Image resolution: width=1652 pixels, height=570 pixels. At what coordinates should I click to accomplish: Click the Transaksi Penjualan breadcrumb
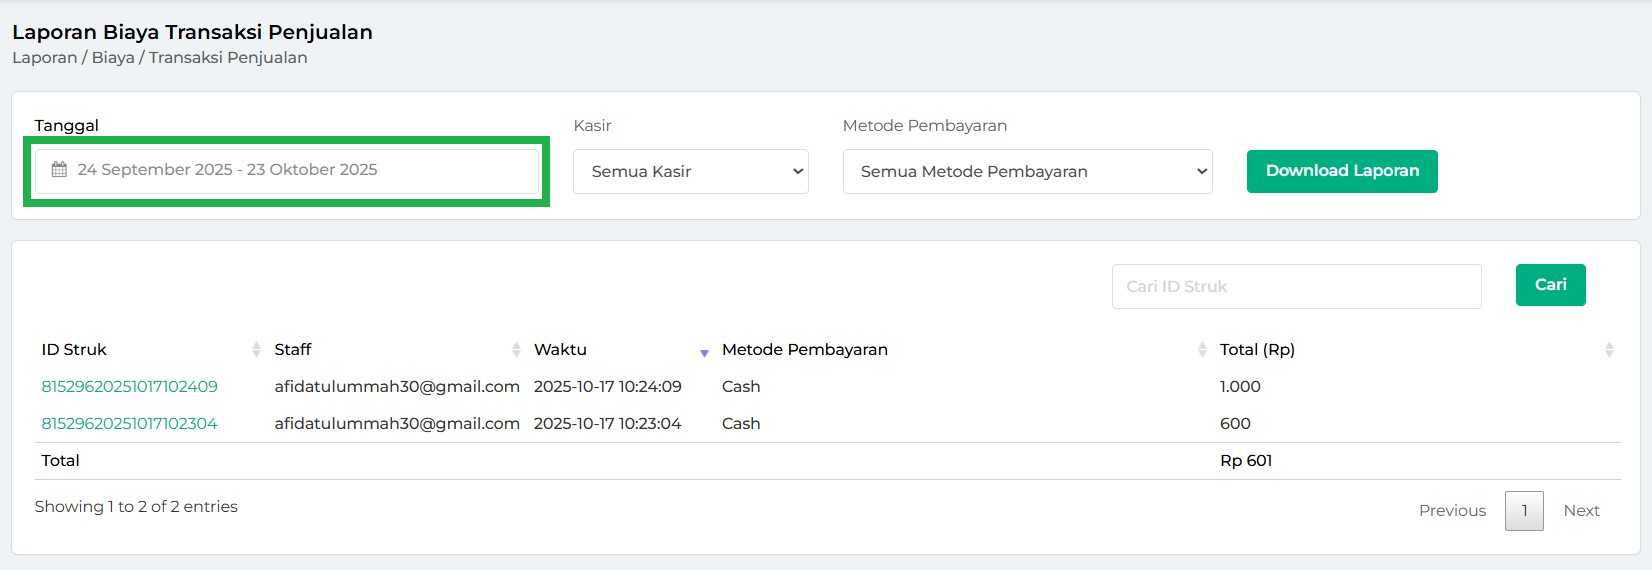pos(228,58)
